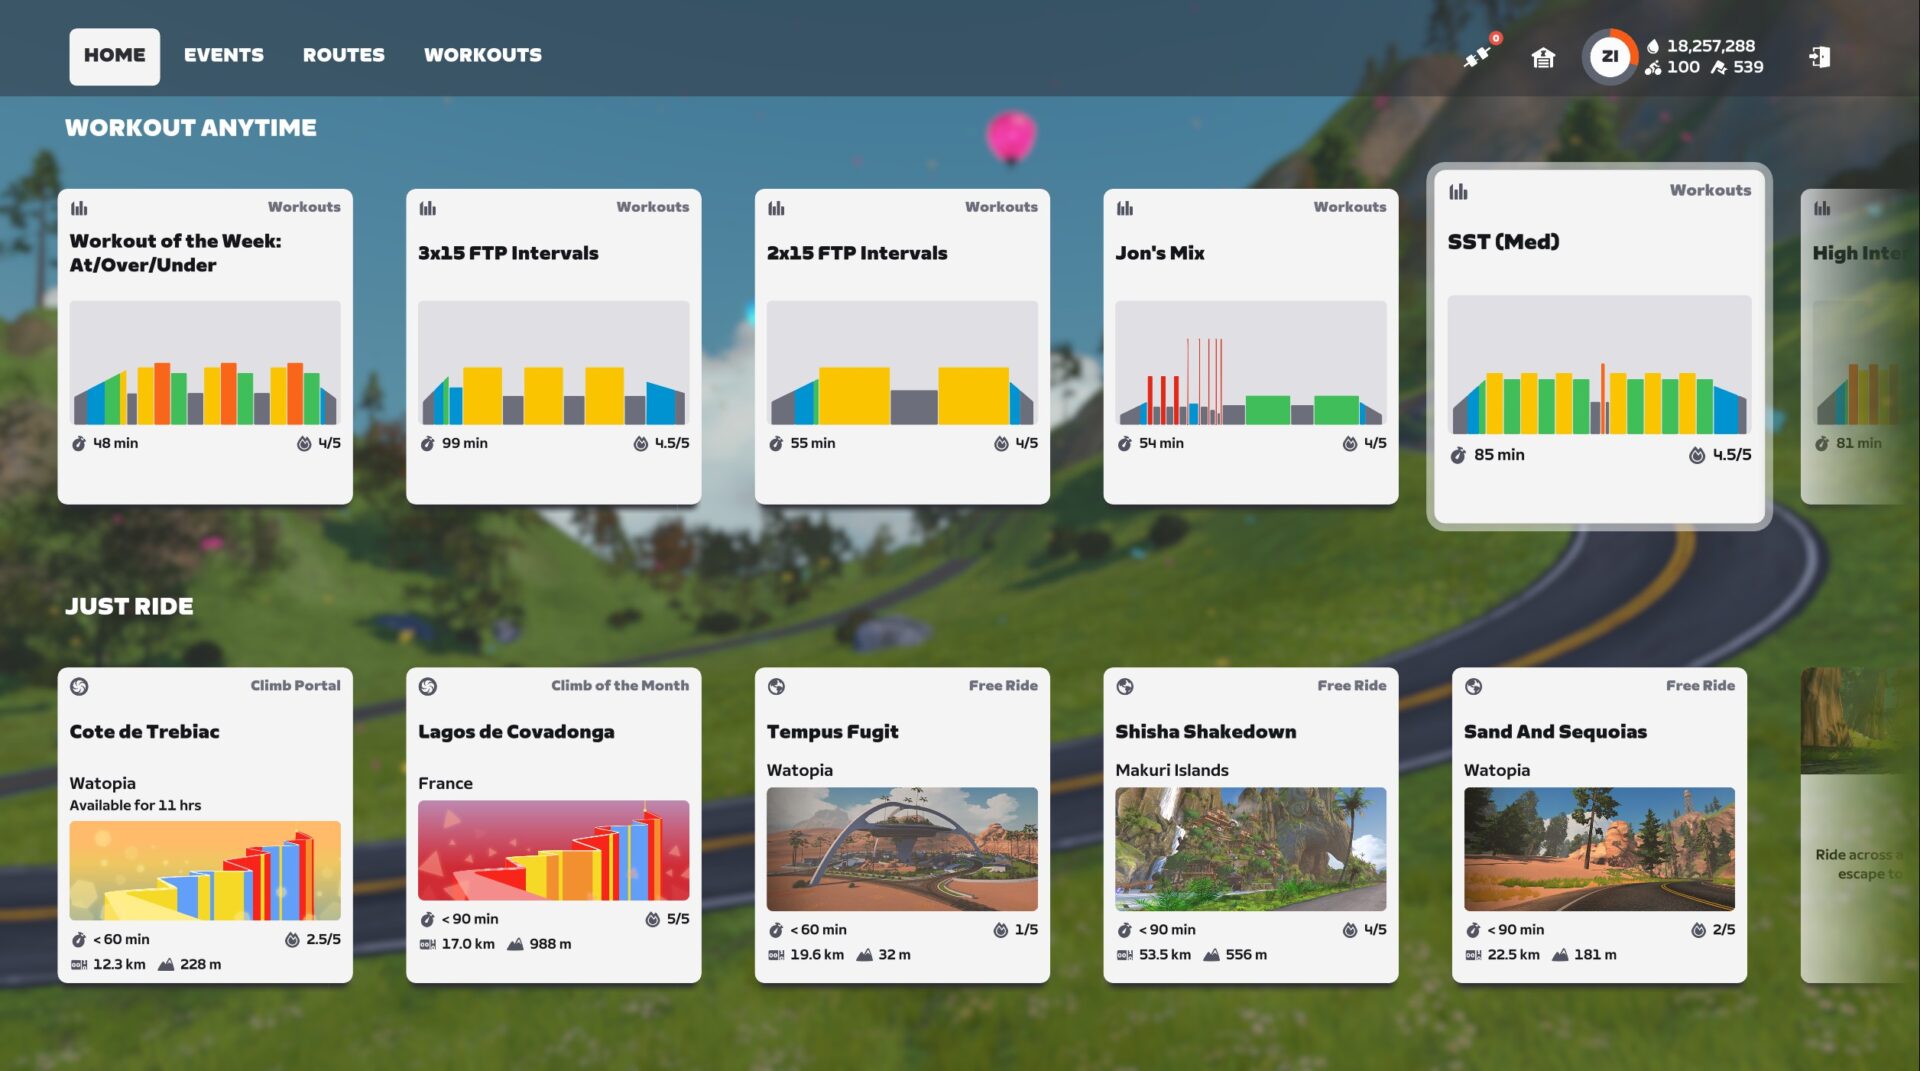Click the 2x15 FTP Intervals workout chart
Screen dimensions: 1920x1071
click(x=901, y=363)
